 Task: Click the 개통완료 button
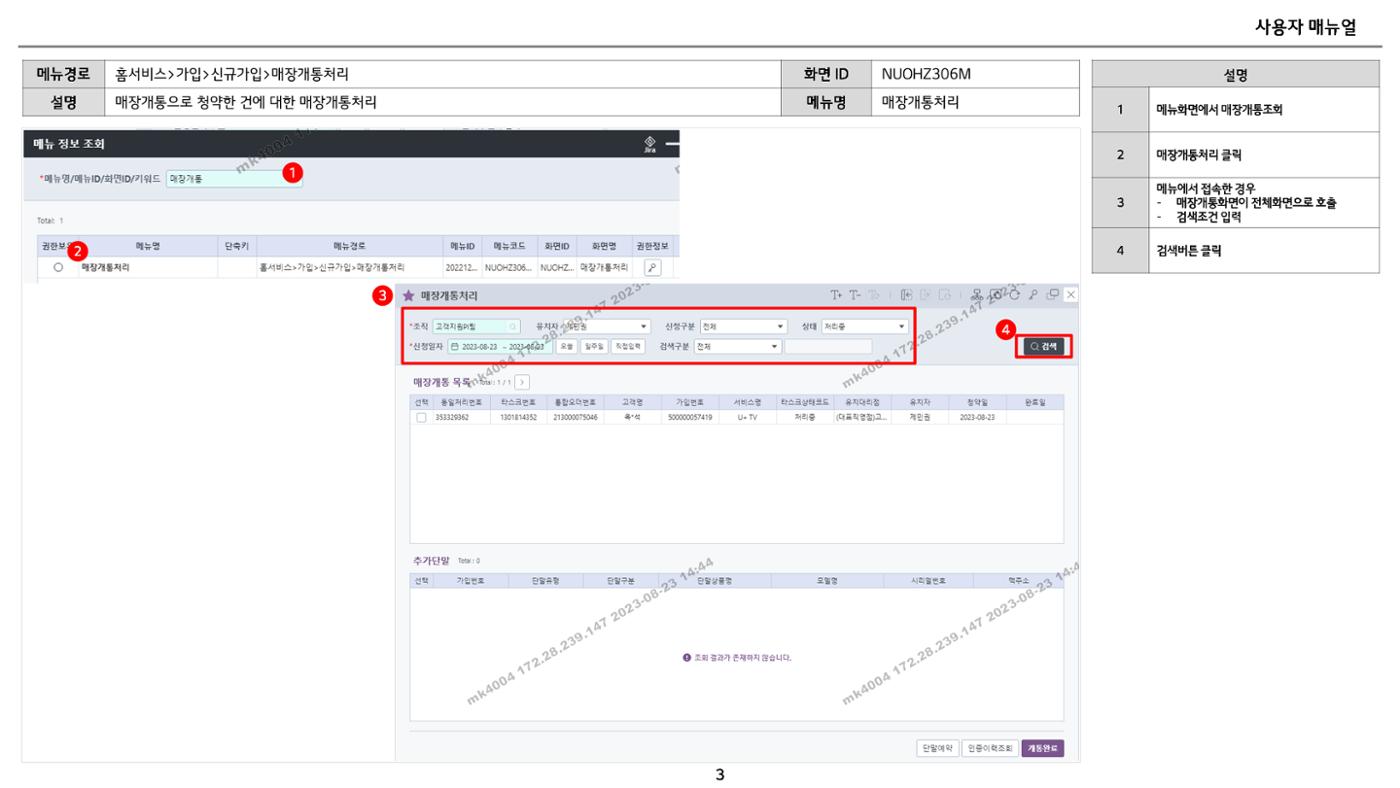coord(1043,748)
